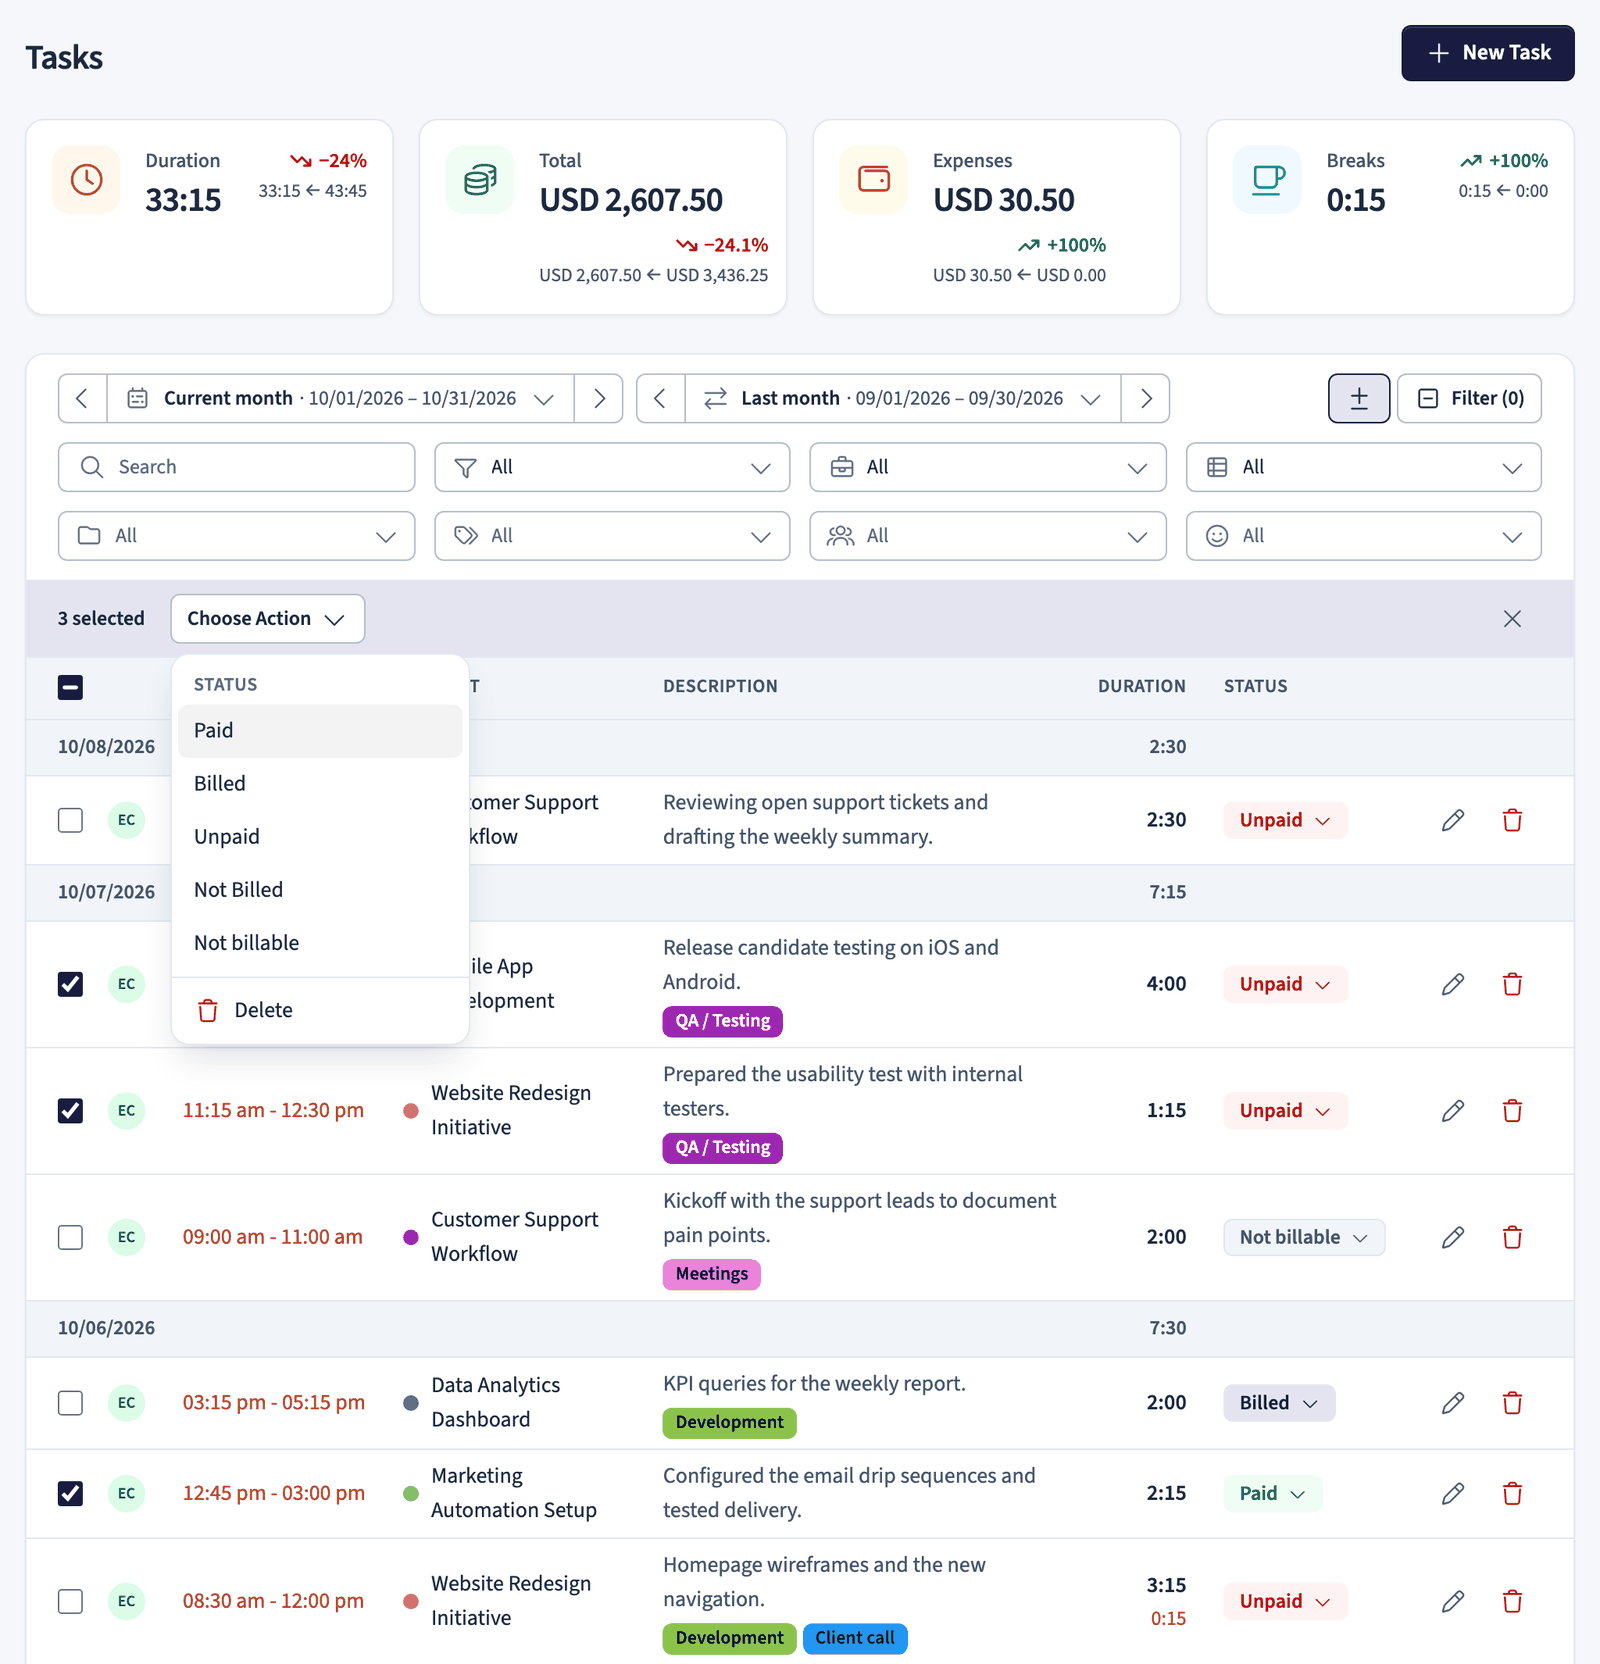The image size is (1600, 1664).
Task: Edit the 3:15 Website Redesign task
Action: pos(1453,1601)
